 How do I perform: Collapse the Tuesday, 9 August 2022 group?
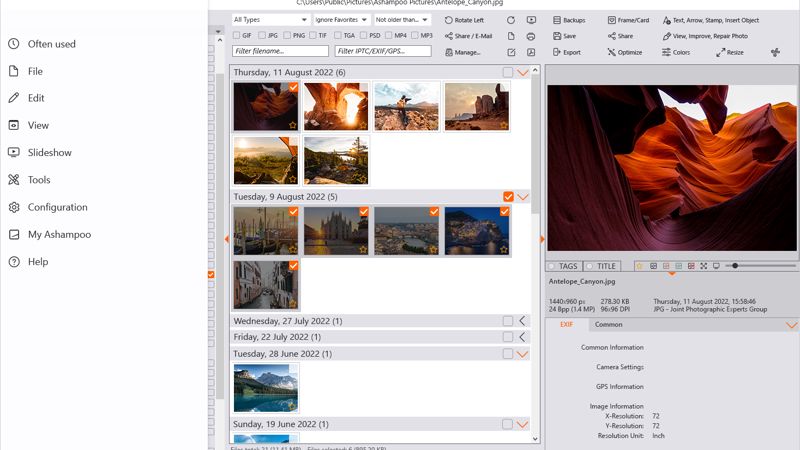click(x=522, y=197)
